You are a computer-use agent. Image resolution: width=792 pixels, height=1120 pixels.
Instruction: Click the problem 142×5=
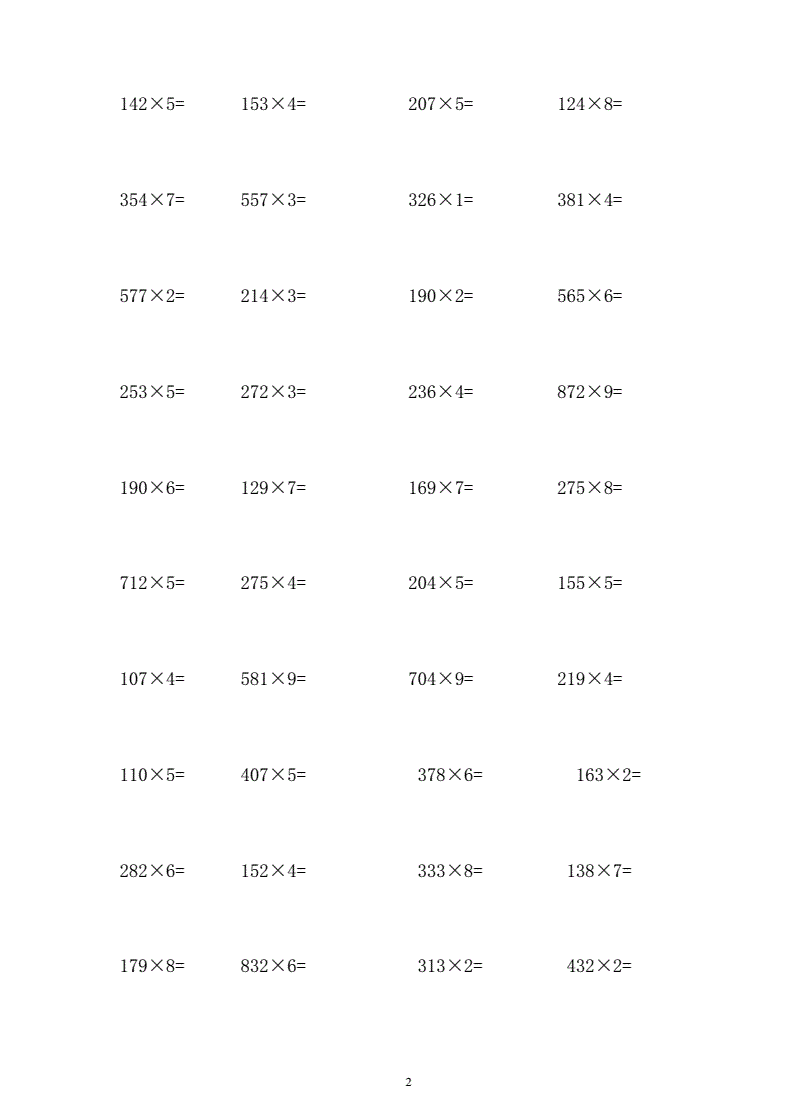[152, 104]
